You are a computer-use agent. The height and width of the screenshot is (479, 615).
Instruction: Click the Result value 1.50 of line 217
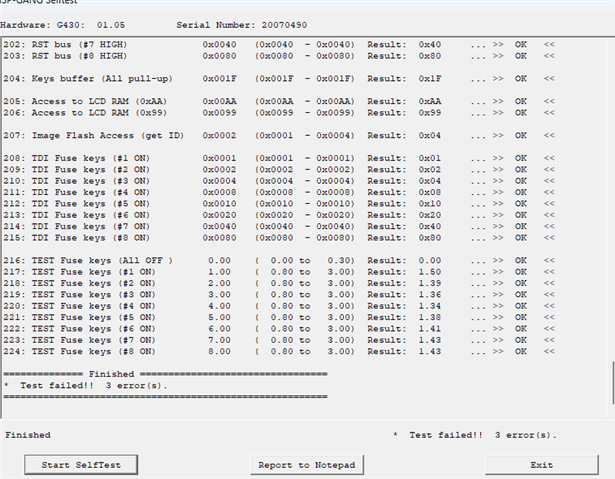click(x=429, y=272)
